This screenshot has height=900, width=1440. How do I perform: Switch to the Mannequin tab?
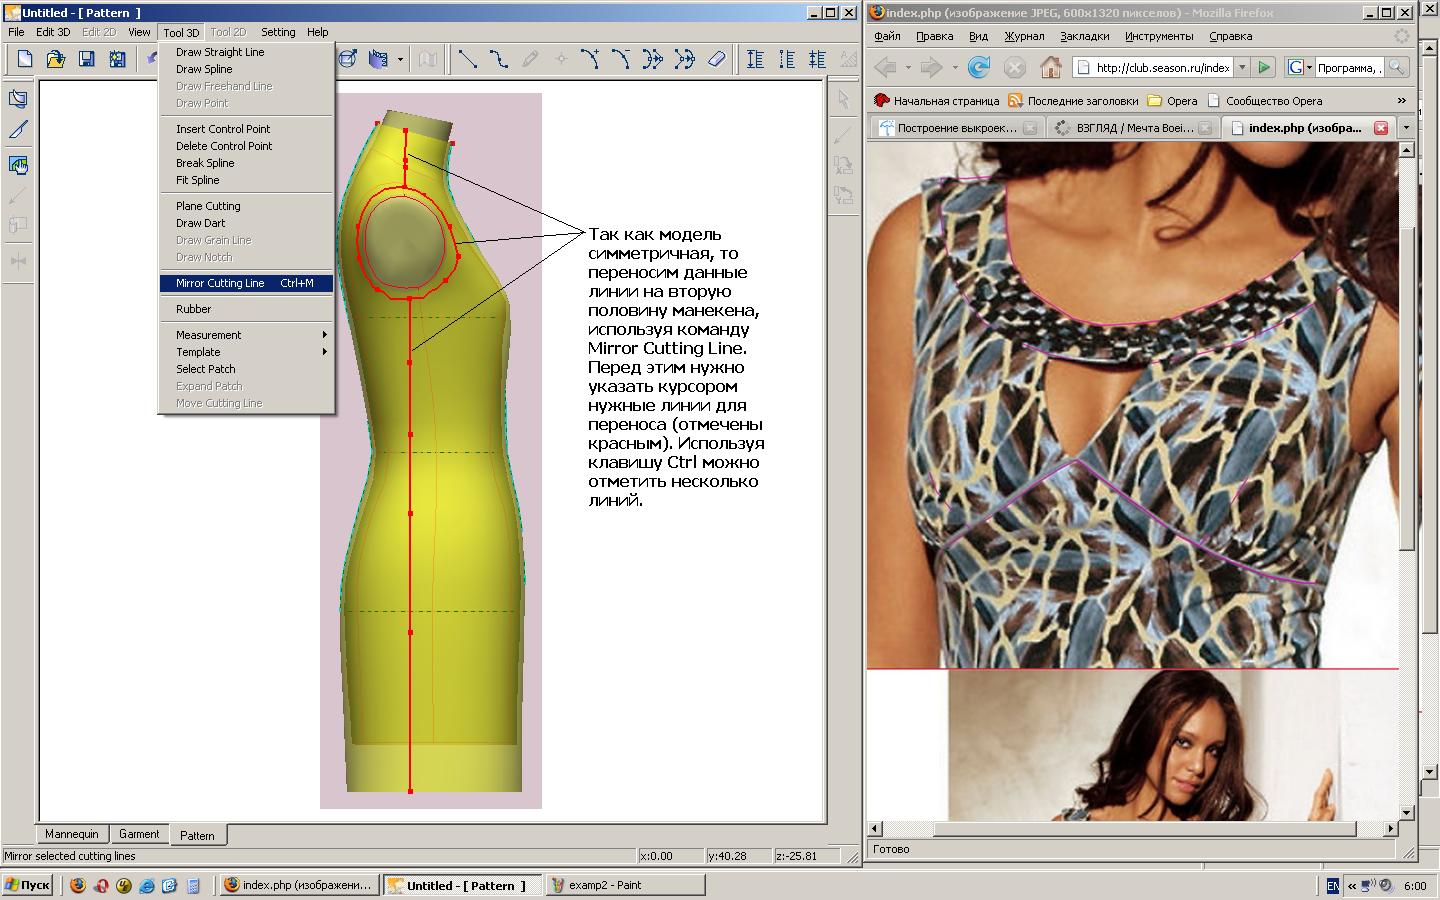point(72,834)
